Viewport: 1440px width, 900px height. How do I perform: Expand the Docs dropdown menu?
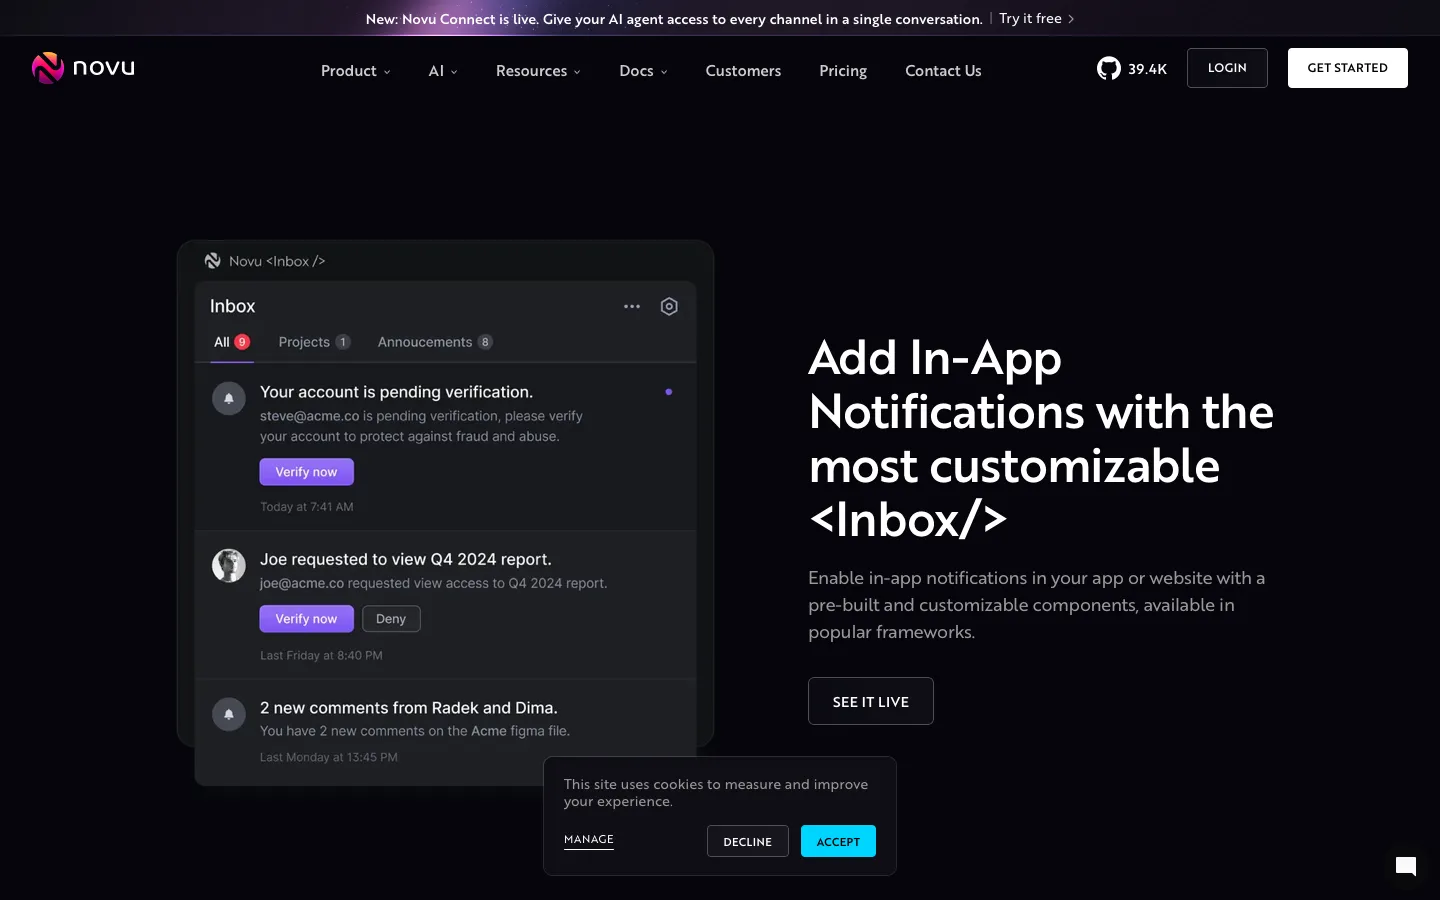643,71
